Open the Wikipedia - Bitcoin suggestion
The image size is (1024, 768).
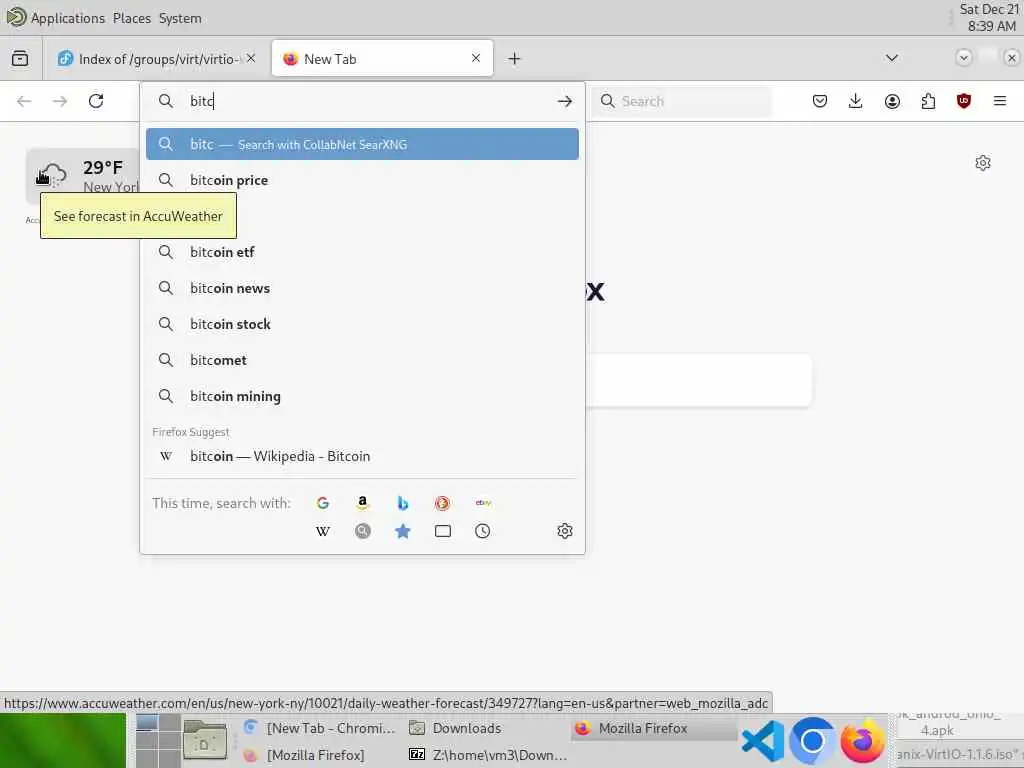tap(362, 456)
